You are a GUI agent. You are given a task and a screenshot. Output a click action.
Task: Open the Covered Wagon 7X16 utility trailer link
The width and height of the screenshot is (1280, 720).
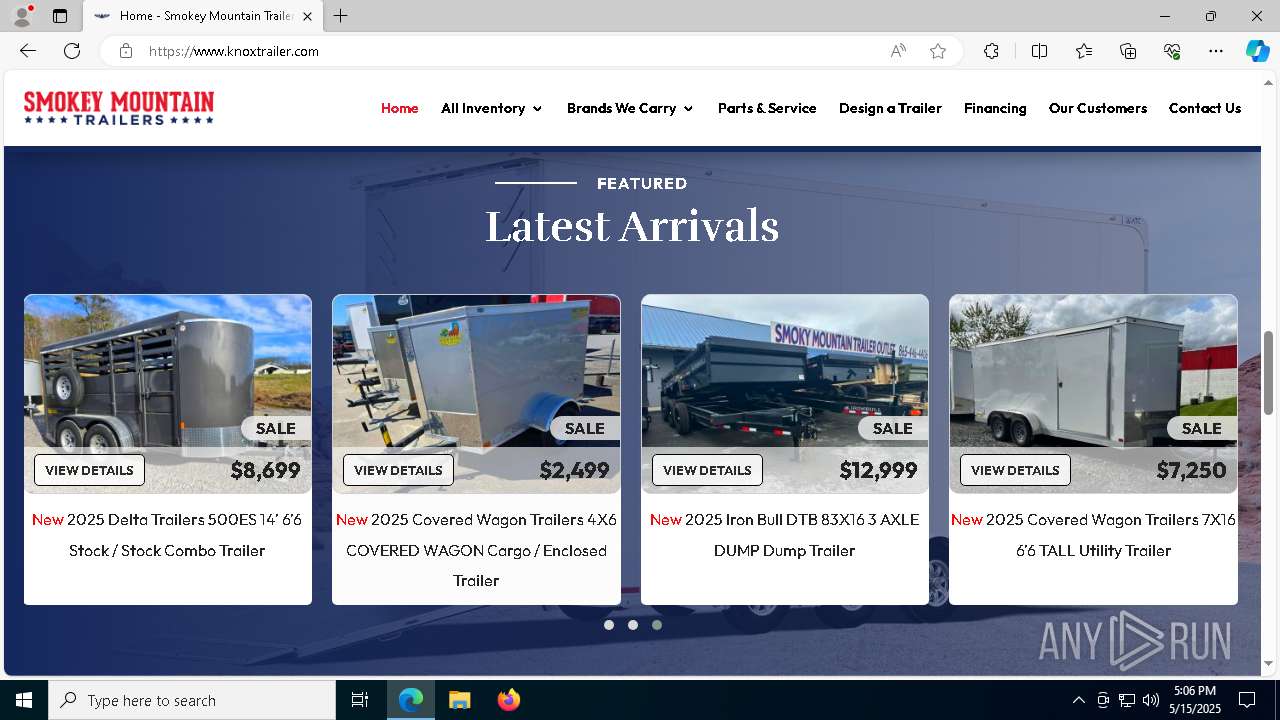pyautogui.click(x=1093, y=535)
